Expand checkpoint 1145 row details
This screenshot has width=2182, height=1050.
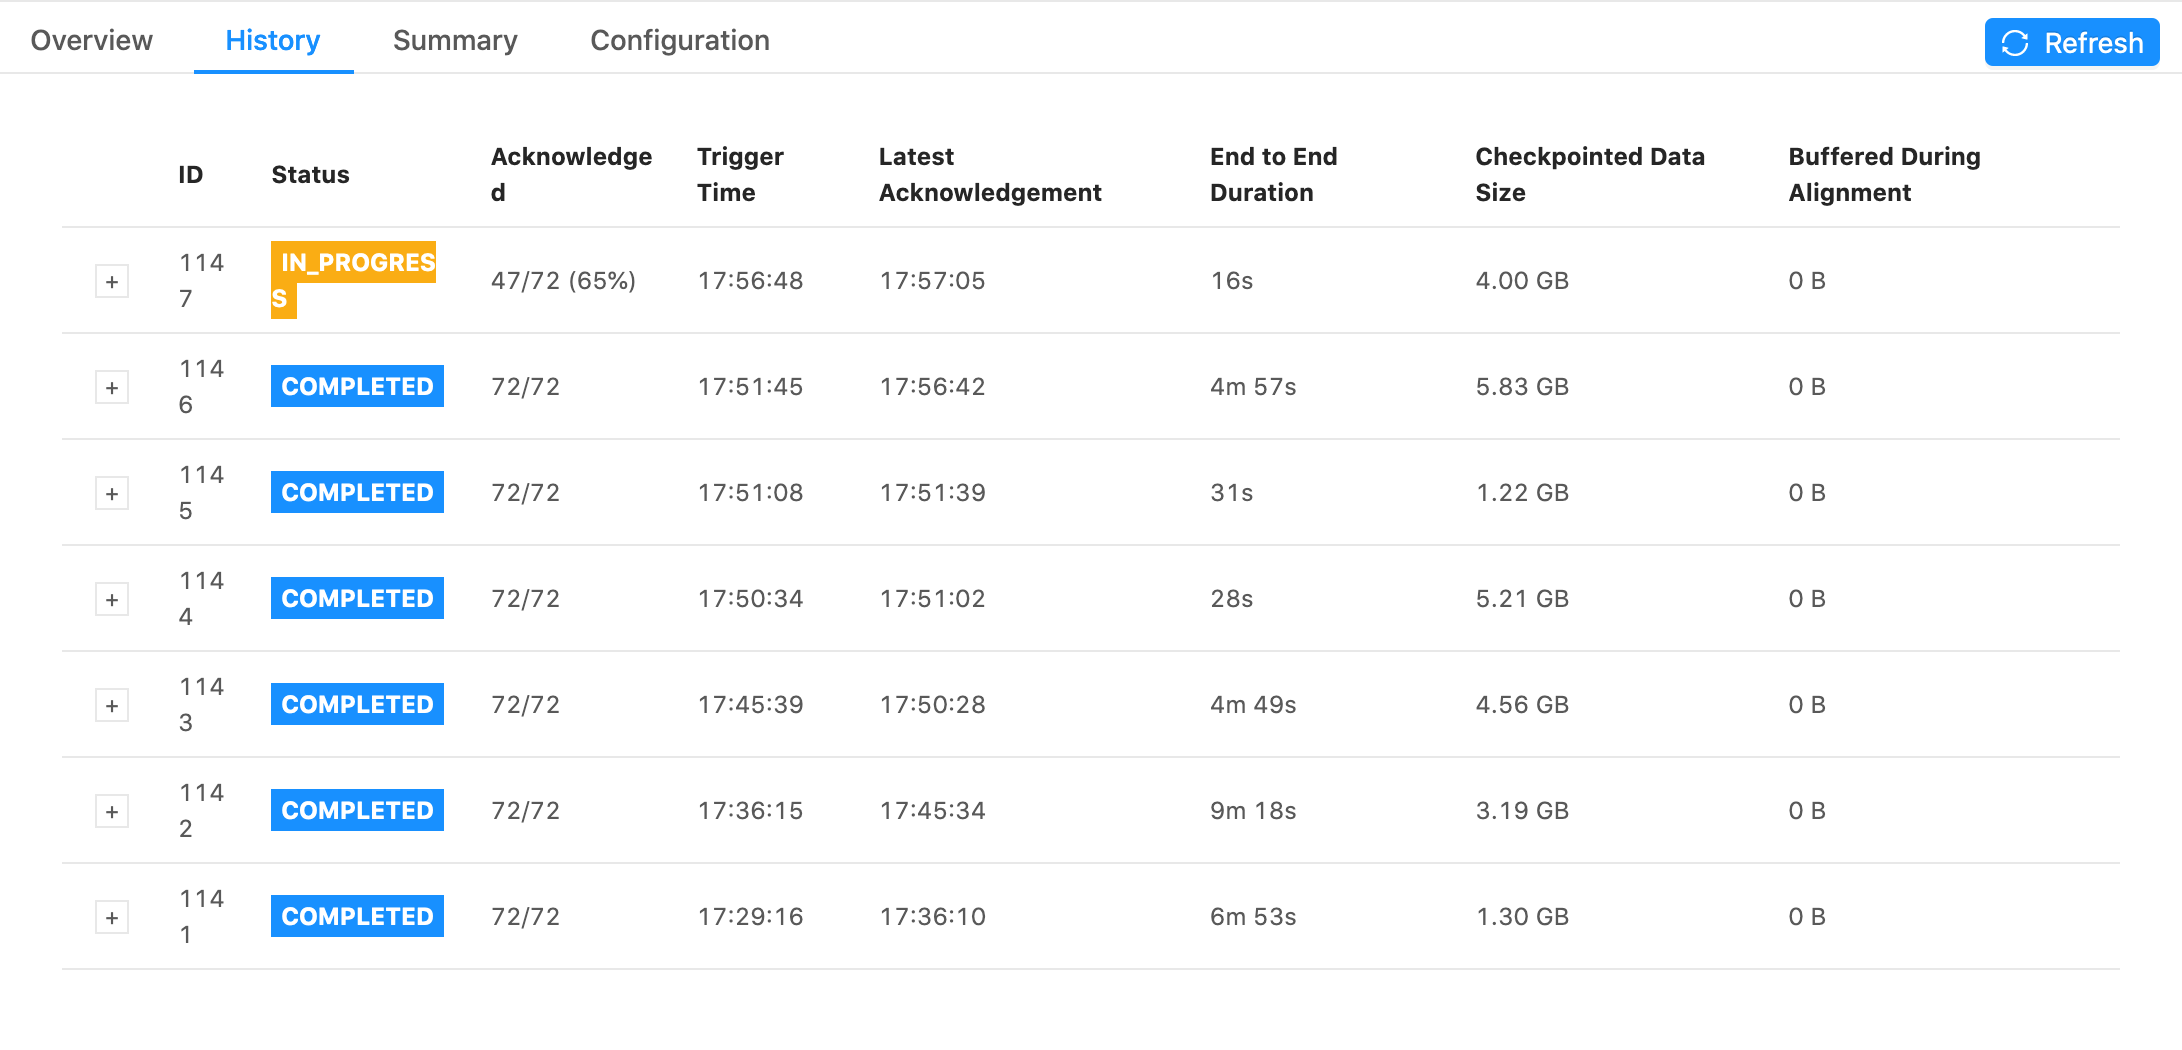coord(112,494)
